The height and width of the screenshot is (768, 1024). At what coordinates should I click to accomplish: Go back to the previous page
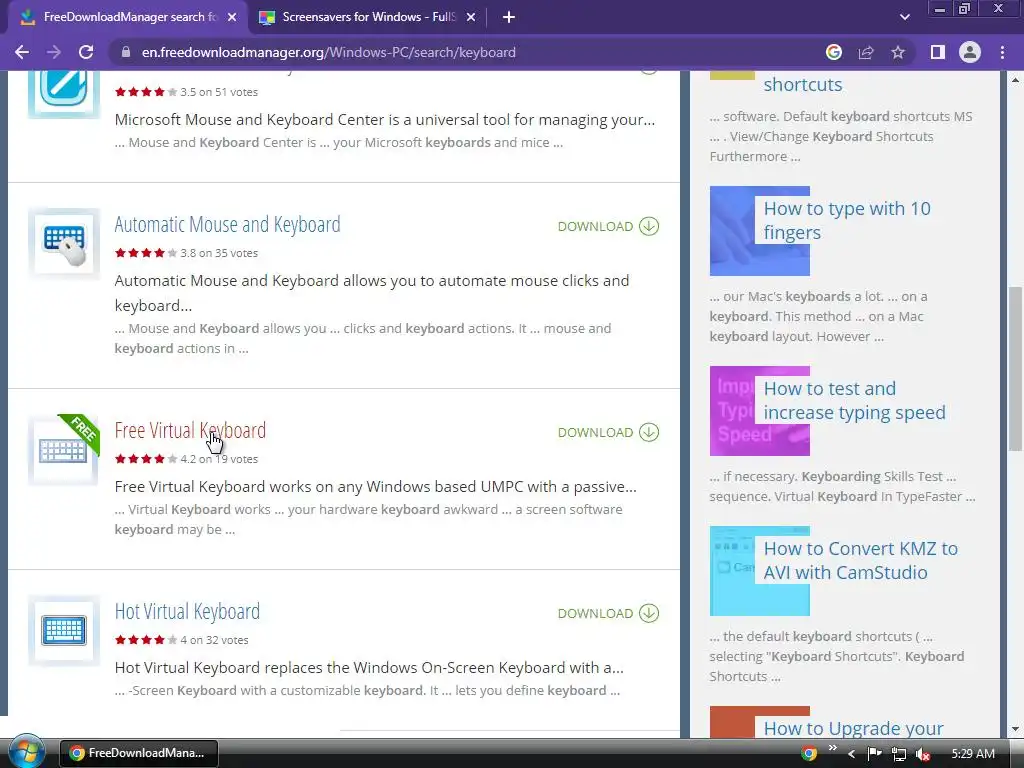coord(22,52)
